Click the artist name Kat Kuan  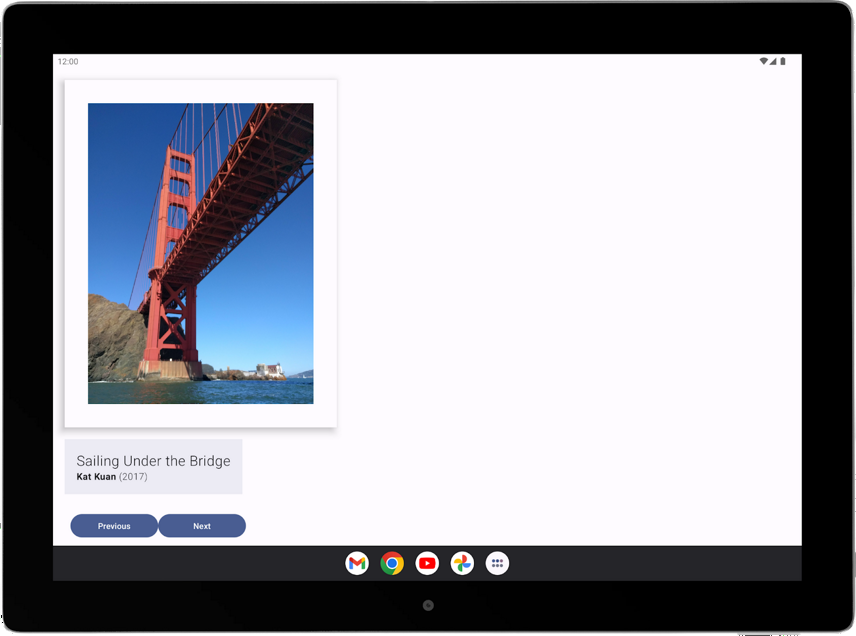pyautogui.click(x=96, y=477)
